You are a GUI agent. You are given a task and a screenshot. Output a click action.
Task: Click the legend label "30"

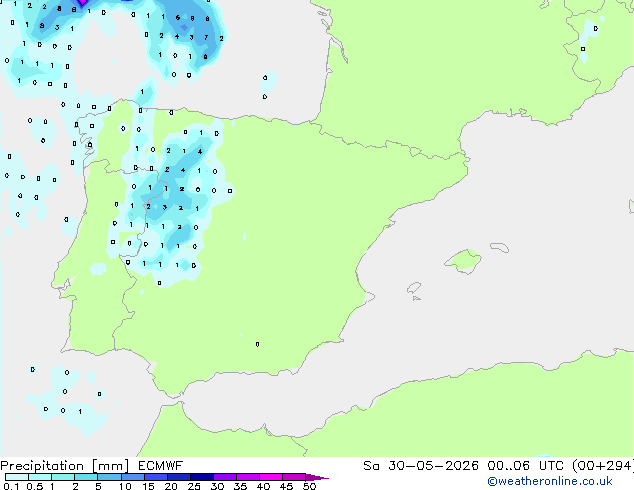point(217,486)
